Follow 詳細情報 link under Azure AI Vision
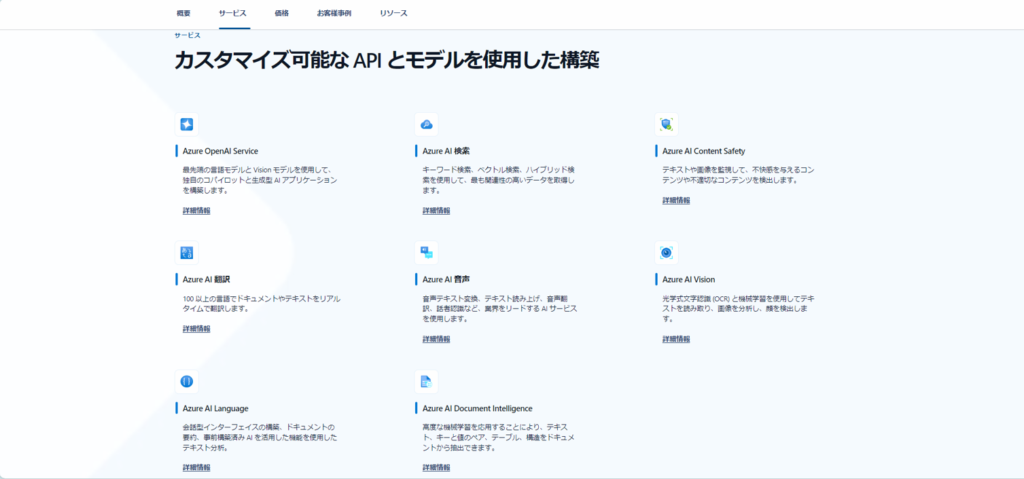 (676, 339)
